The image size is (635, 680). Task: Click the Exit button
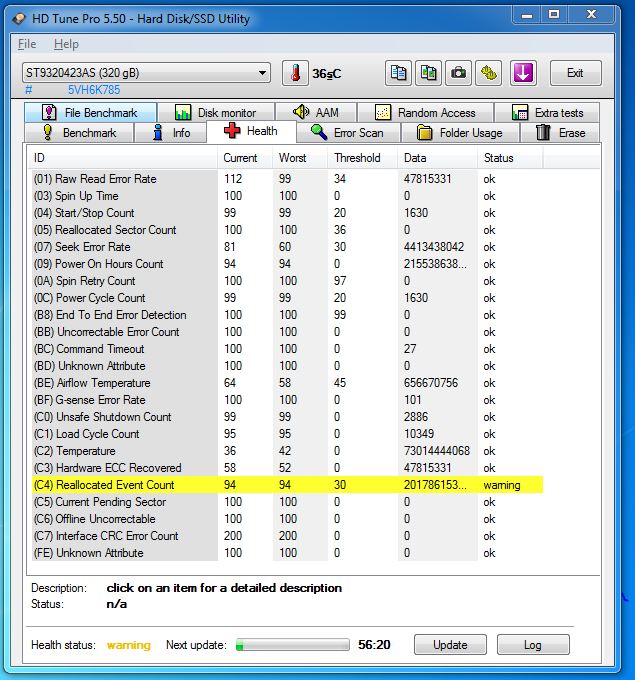pos(576,73)
